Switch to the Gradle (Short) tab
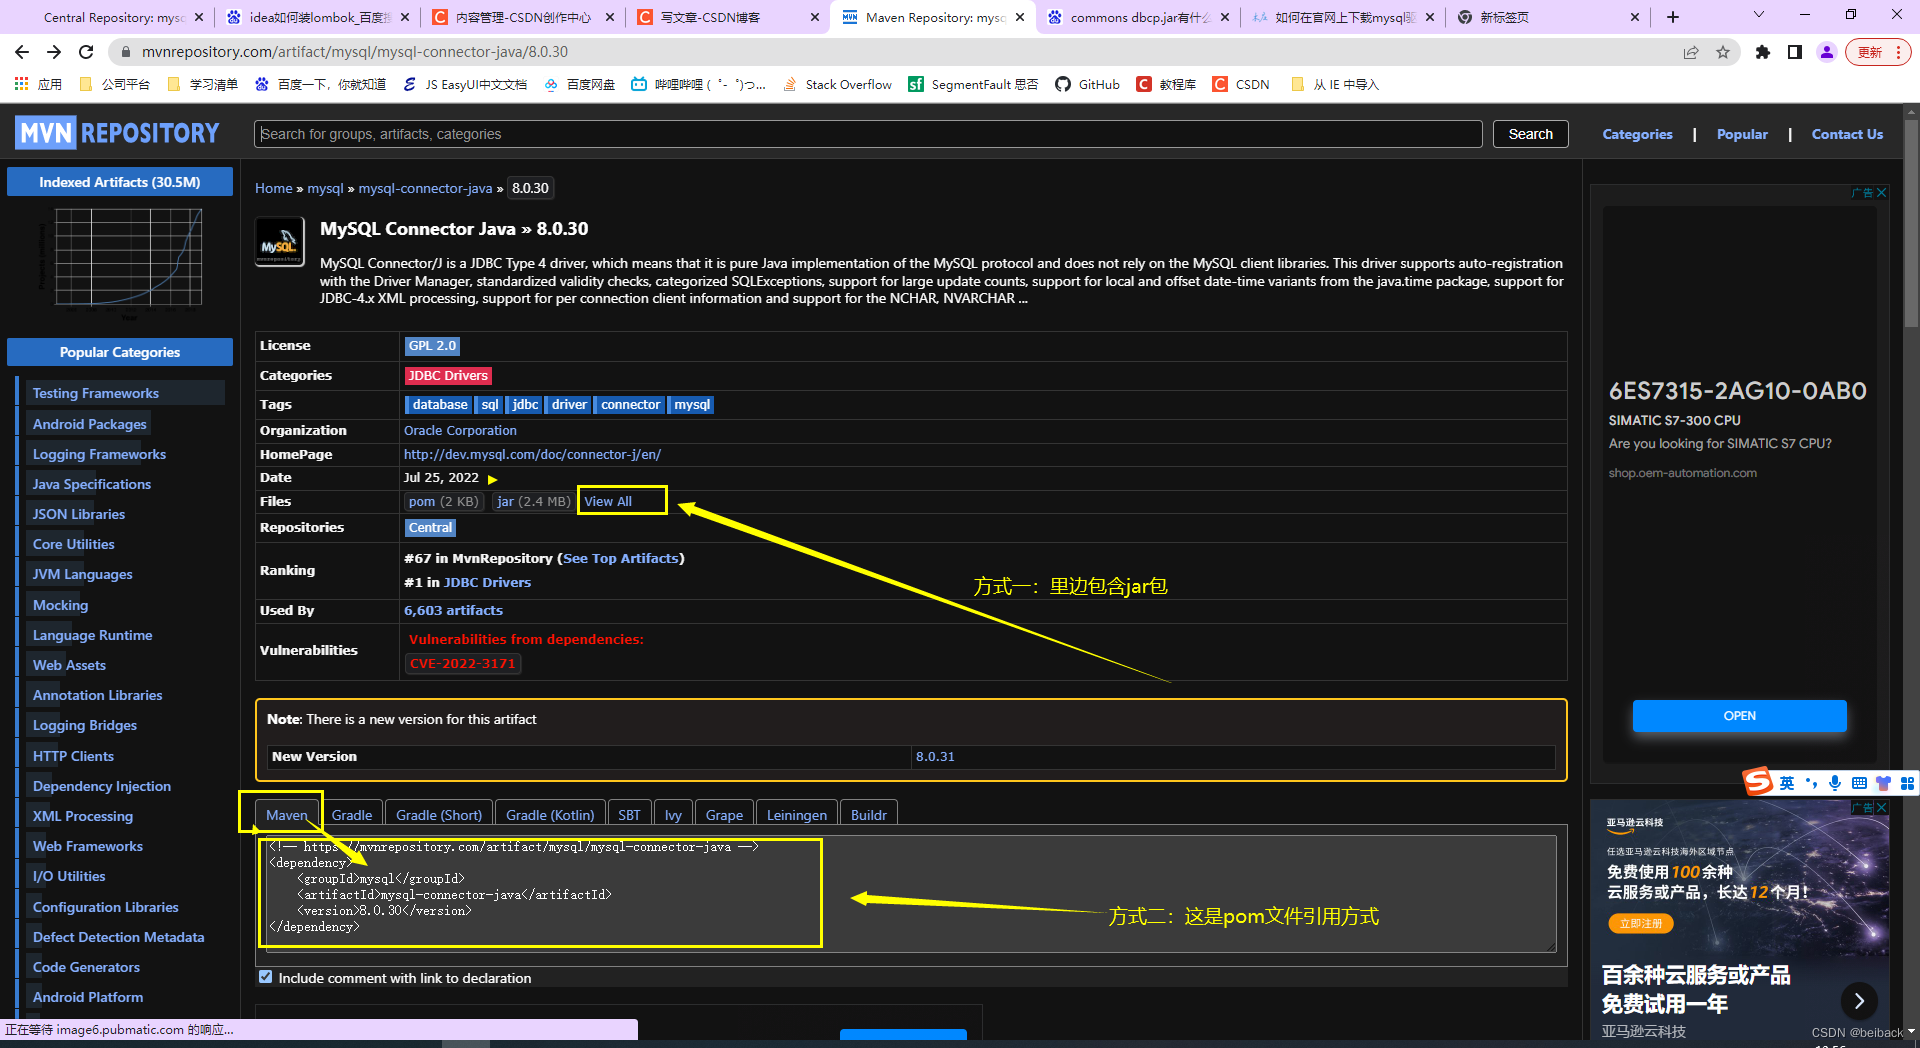This screenshot has width=1920, height=1048. click(x=439, y=814)
